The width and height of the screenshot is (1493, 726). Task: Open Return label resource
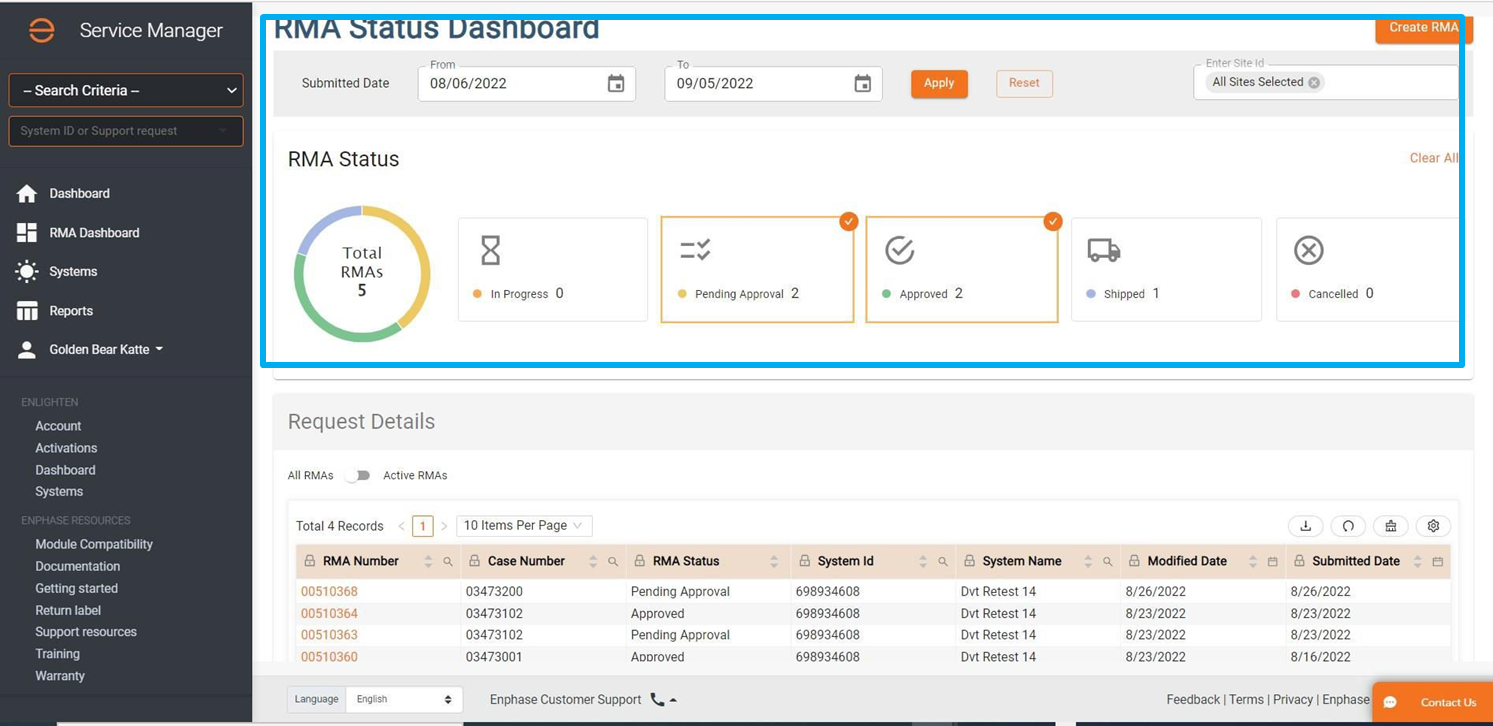coord(68,610)
